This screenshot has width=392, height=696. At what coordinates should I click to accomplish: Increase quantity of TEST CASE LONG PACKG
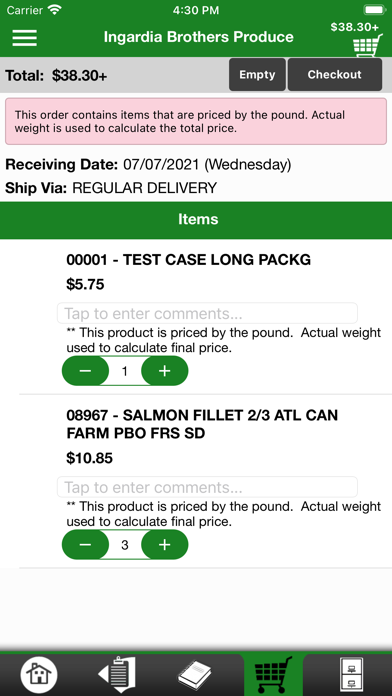(x=165, y=371)
